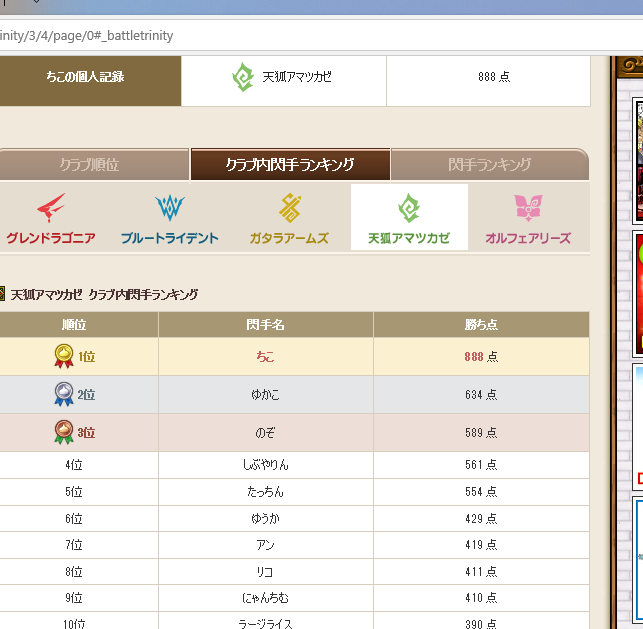The height and width of the screenshot is (629, 643).
Task: Click player name にゃんちむ
Action: [265, 598]
